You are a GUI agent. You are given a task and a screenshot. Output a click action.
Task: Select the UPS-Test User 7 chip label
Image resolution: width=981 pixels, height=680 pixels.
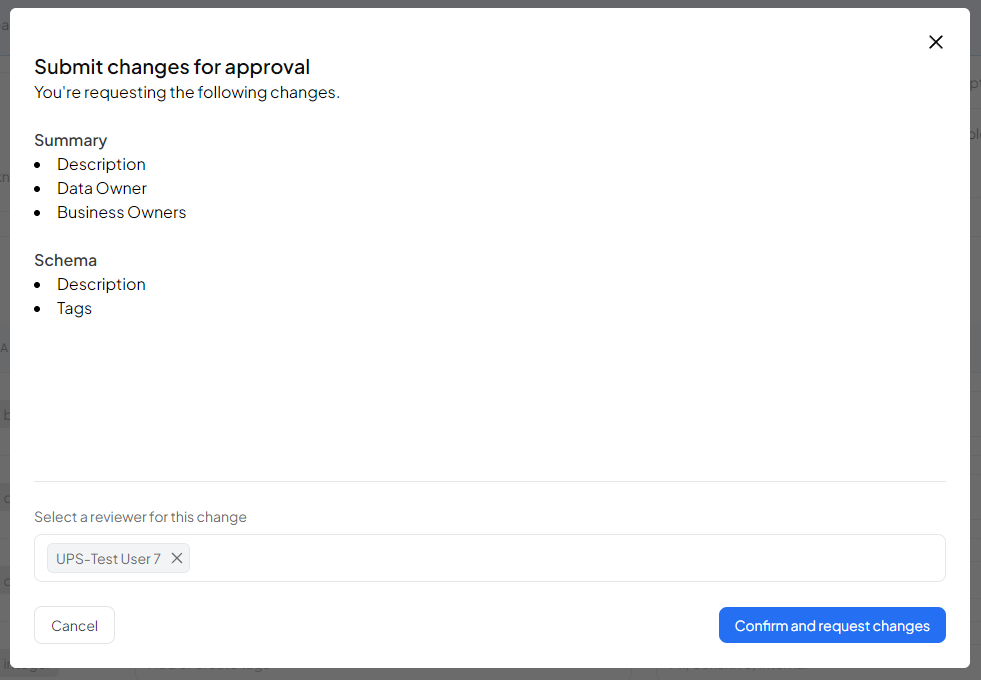108,559
